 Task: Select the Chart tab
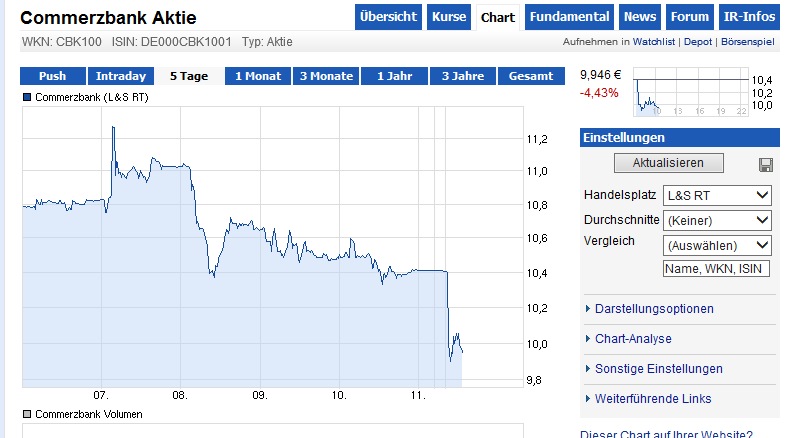click(x=498, y=18)
